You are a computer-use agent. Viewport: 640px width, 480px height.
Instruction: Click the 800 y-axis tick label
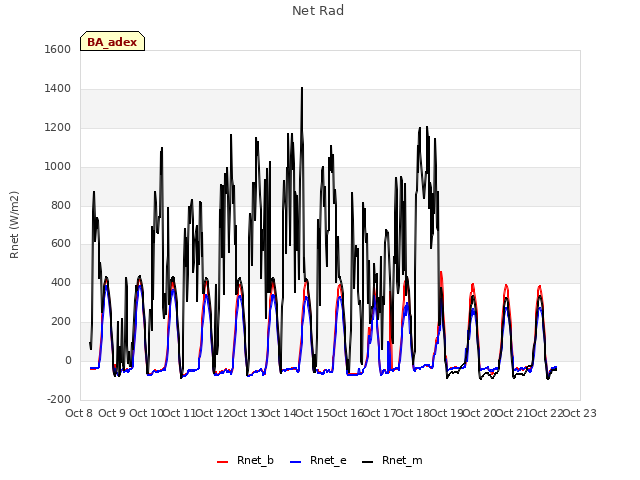click(x=61, y=205)
